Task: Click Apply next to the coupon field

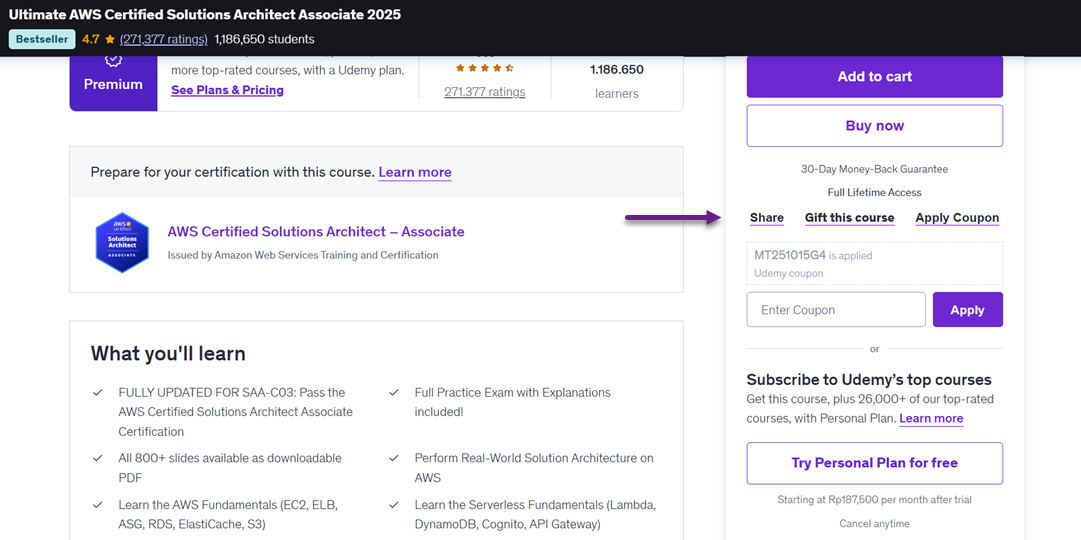Action: coord(967,310)
